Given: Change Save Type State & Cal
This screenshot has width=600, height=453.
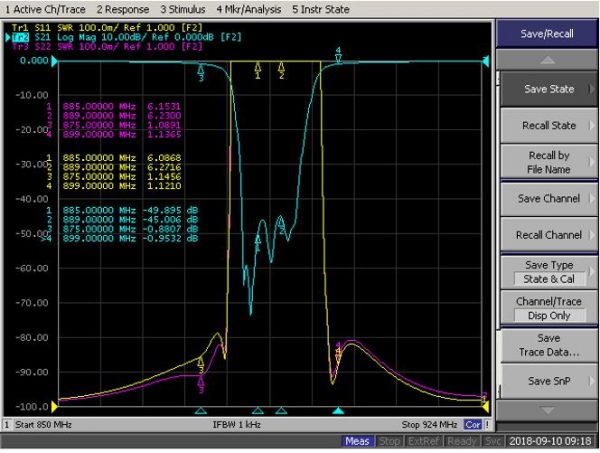Looking at the screenshot, I should (x=549, y=272).
